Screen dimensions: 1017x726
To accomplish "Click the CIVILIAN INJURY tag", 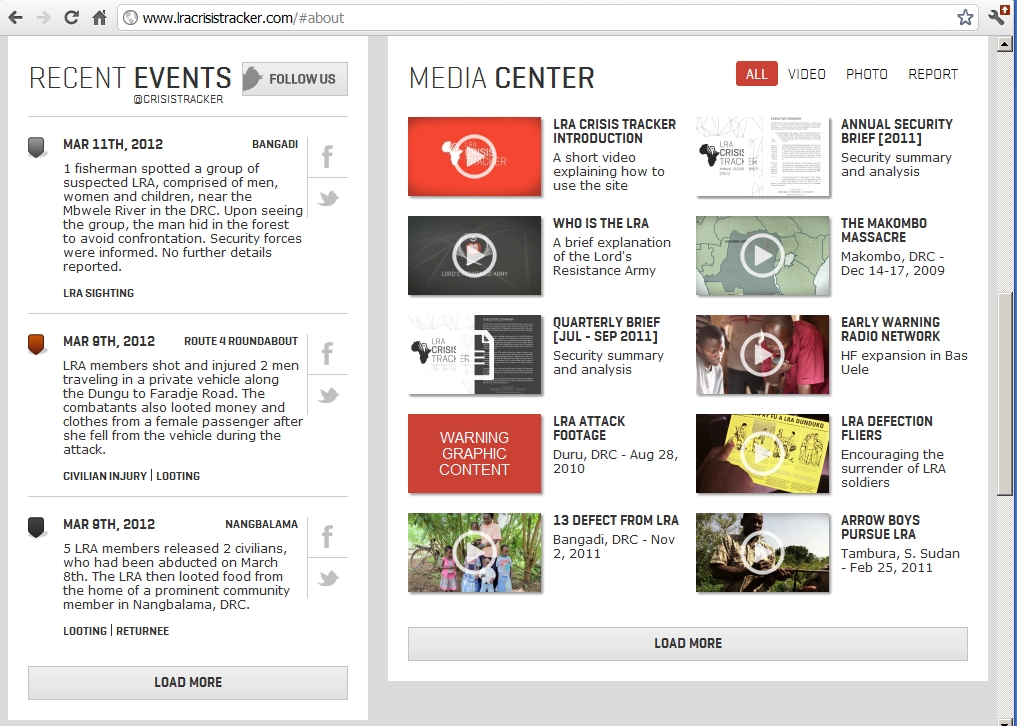I will [x=105, y=476].
